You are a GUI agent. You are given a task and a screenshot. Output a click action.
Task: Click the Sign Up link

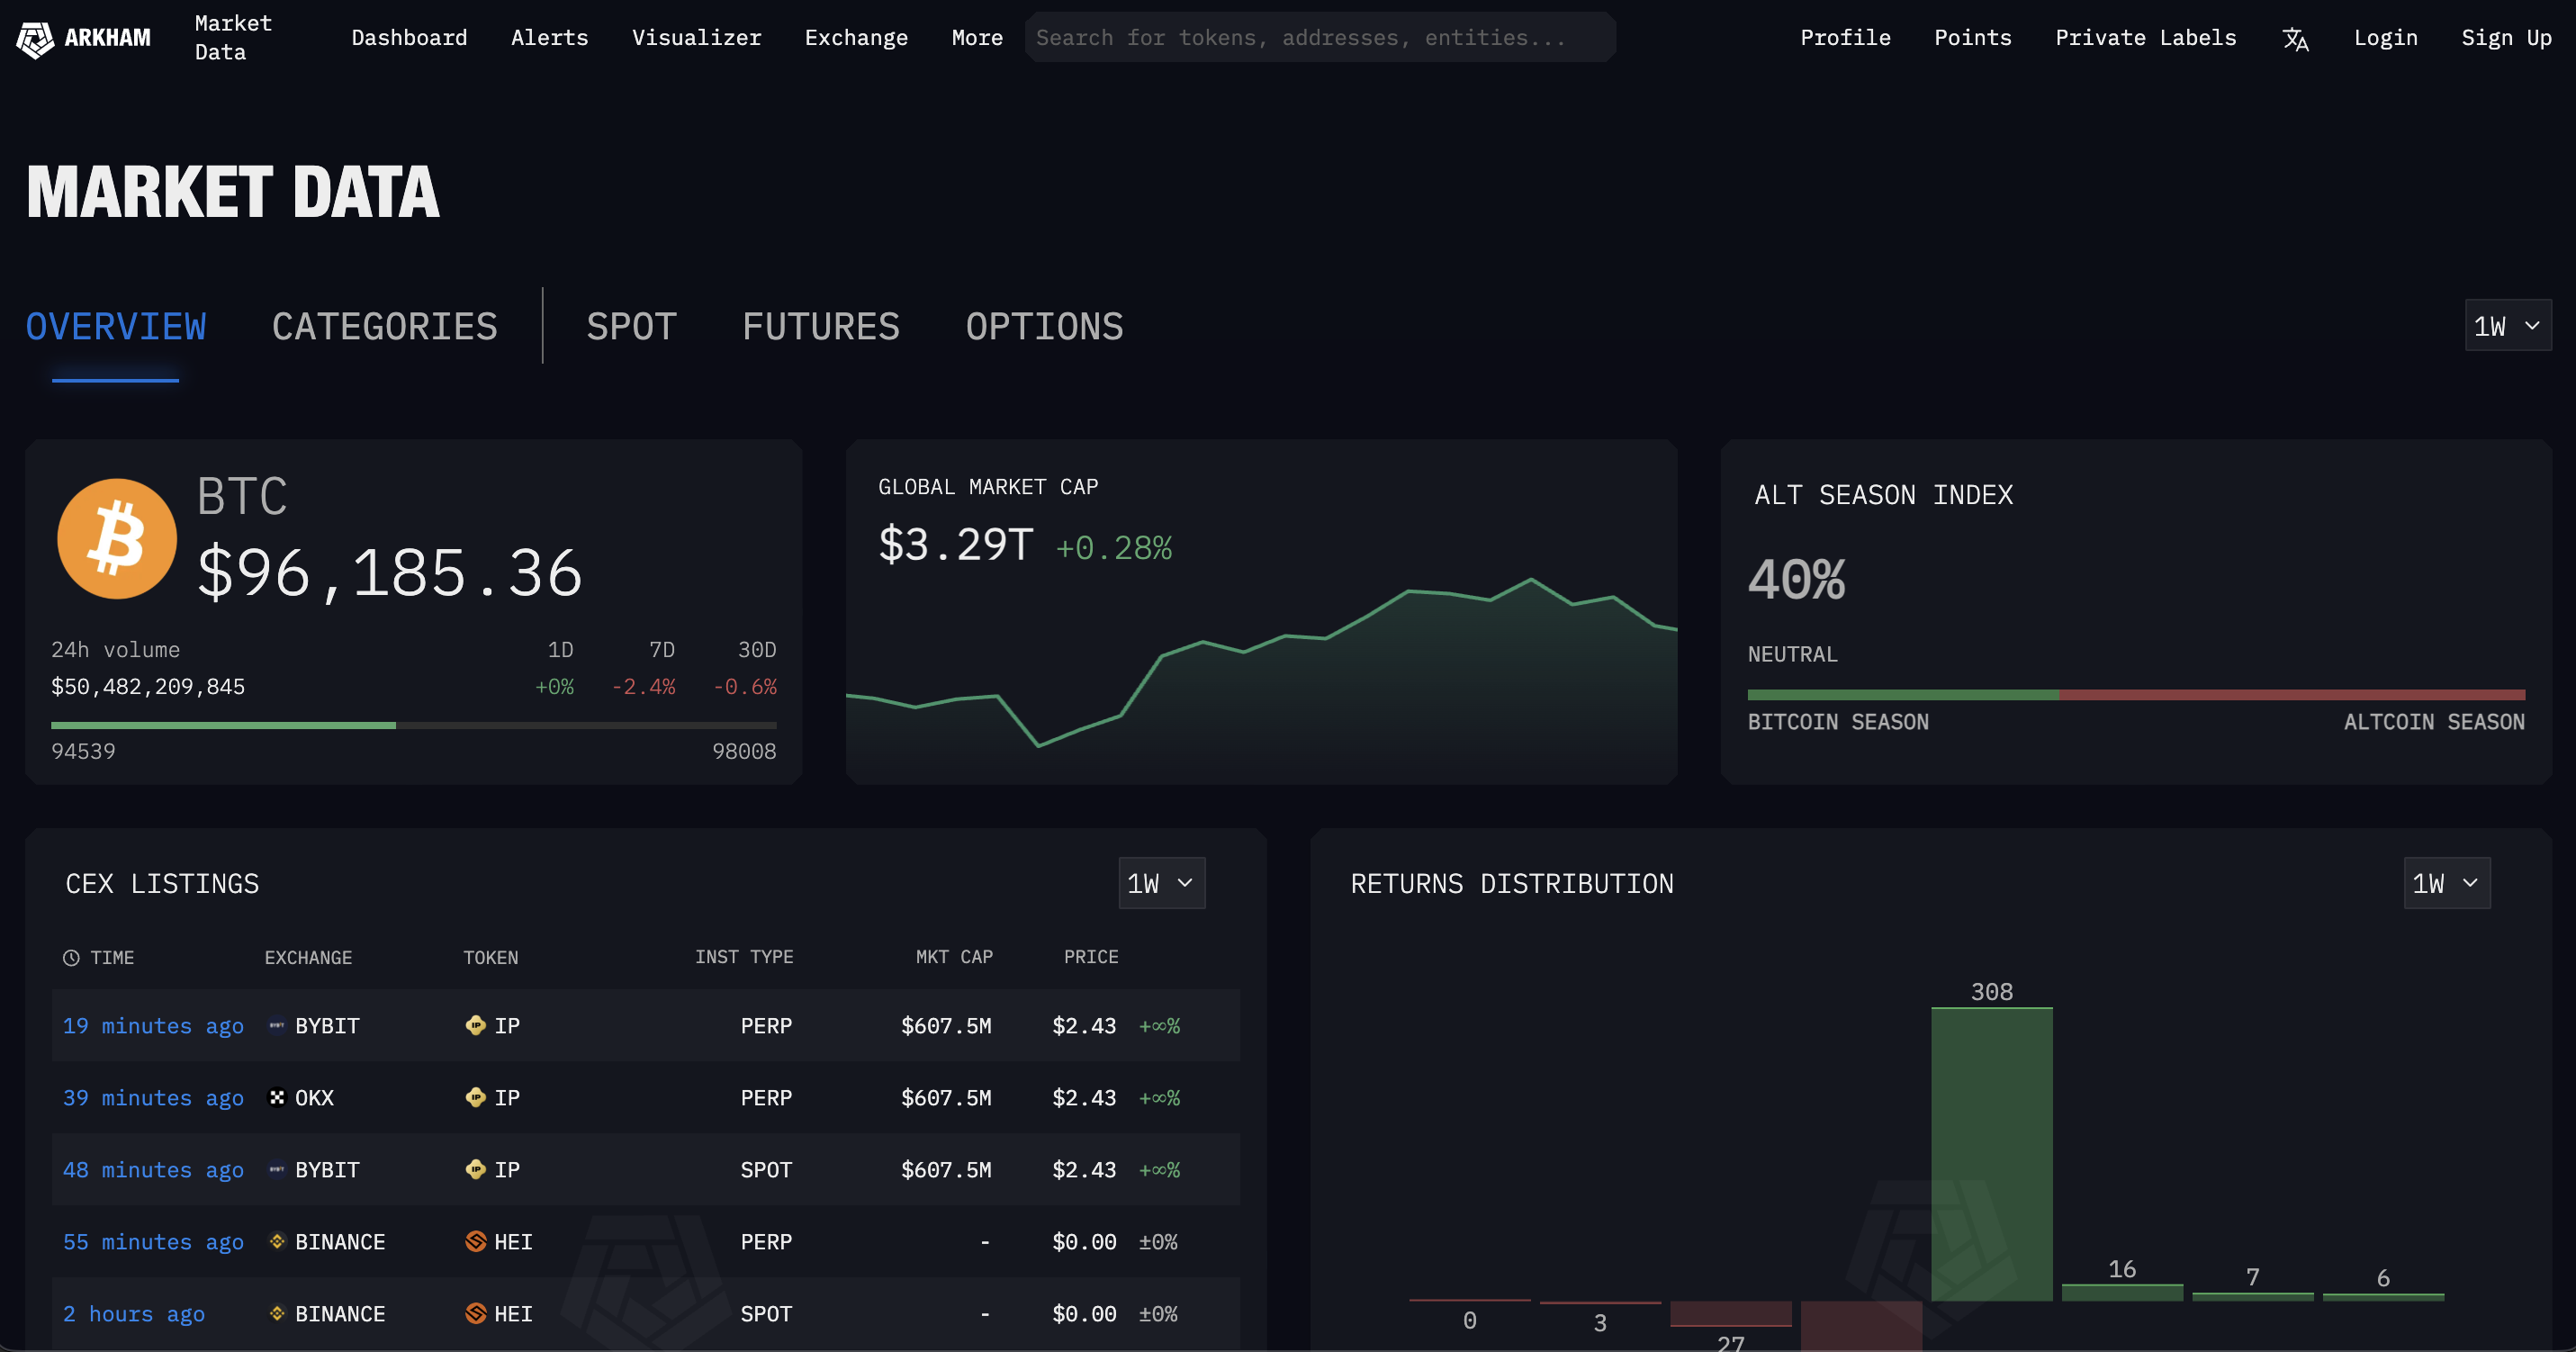tap(2505, 38)
